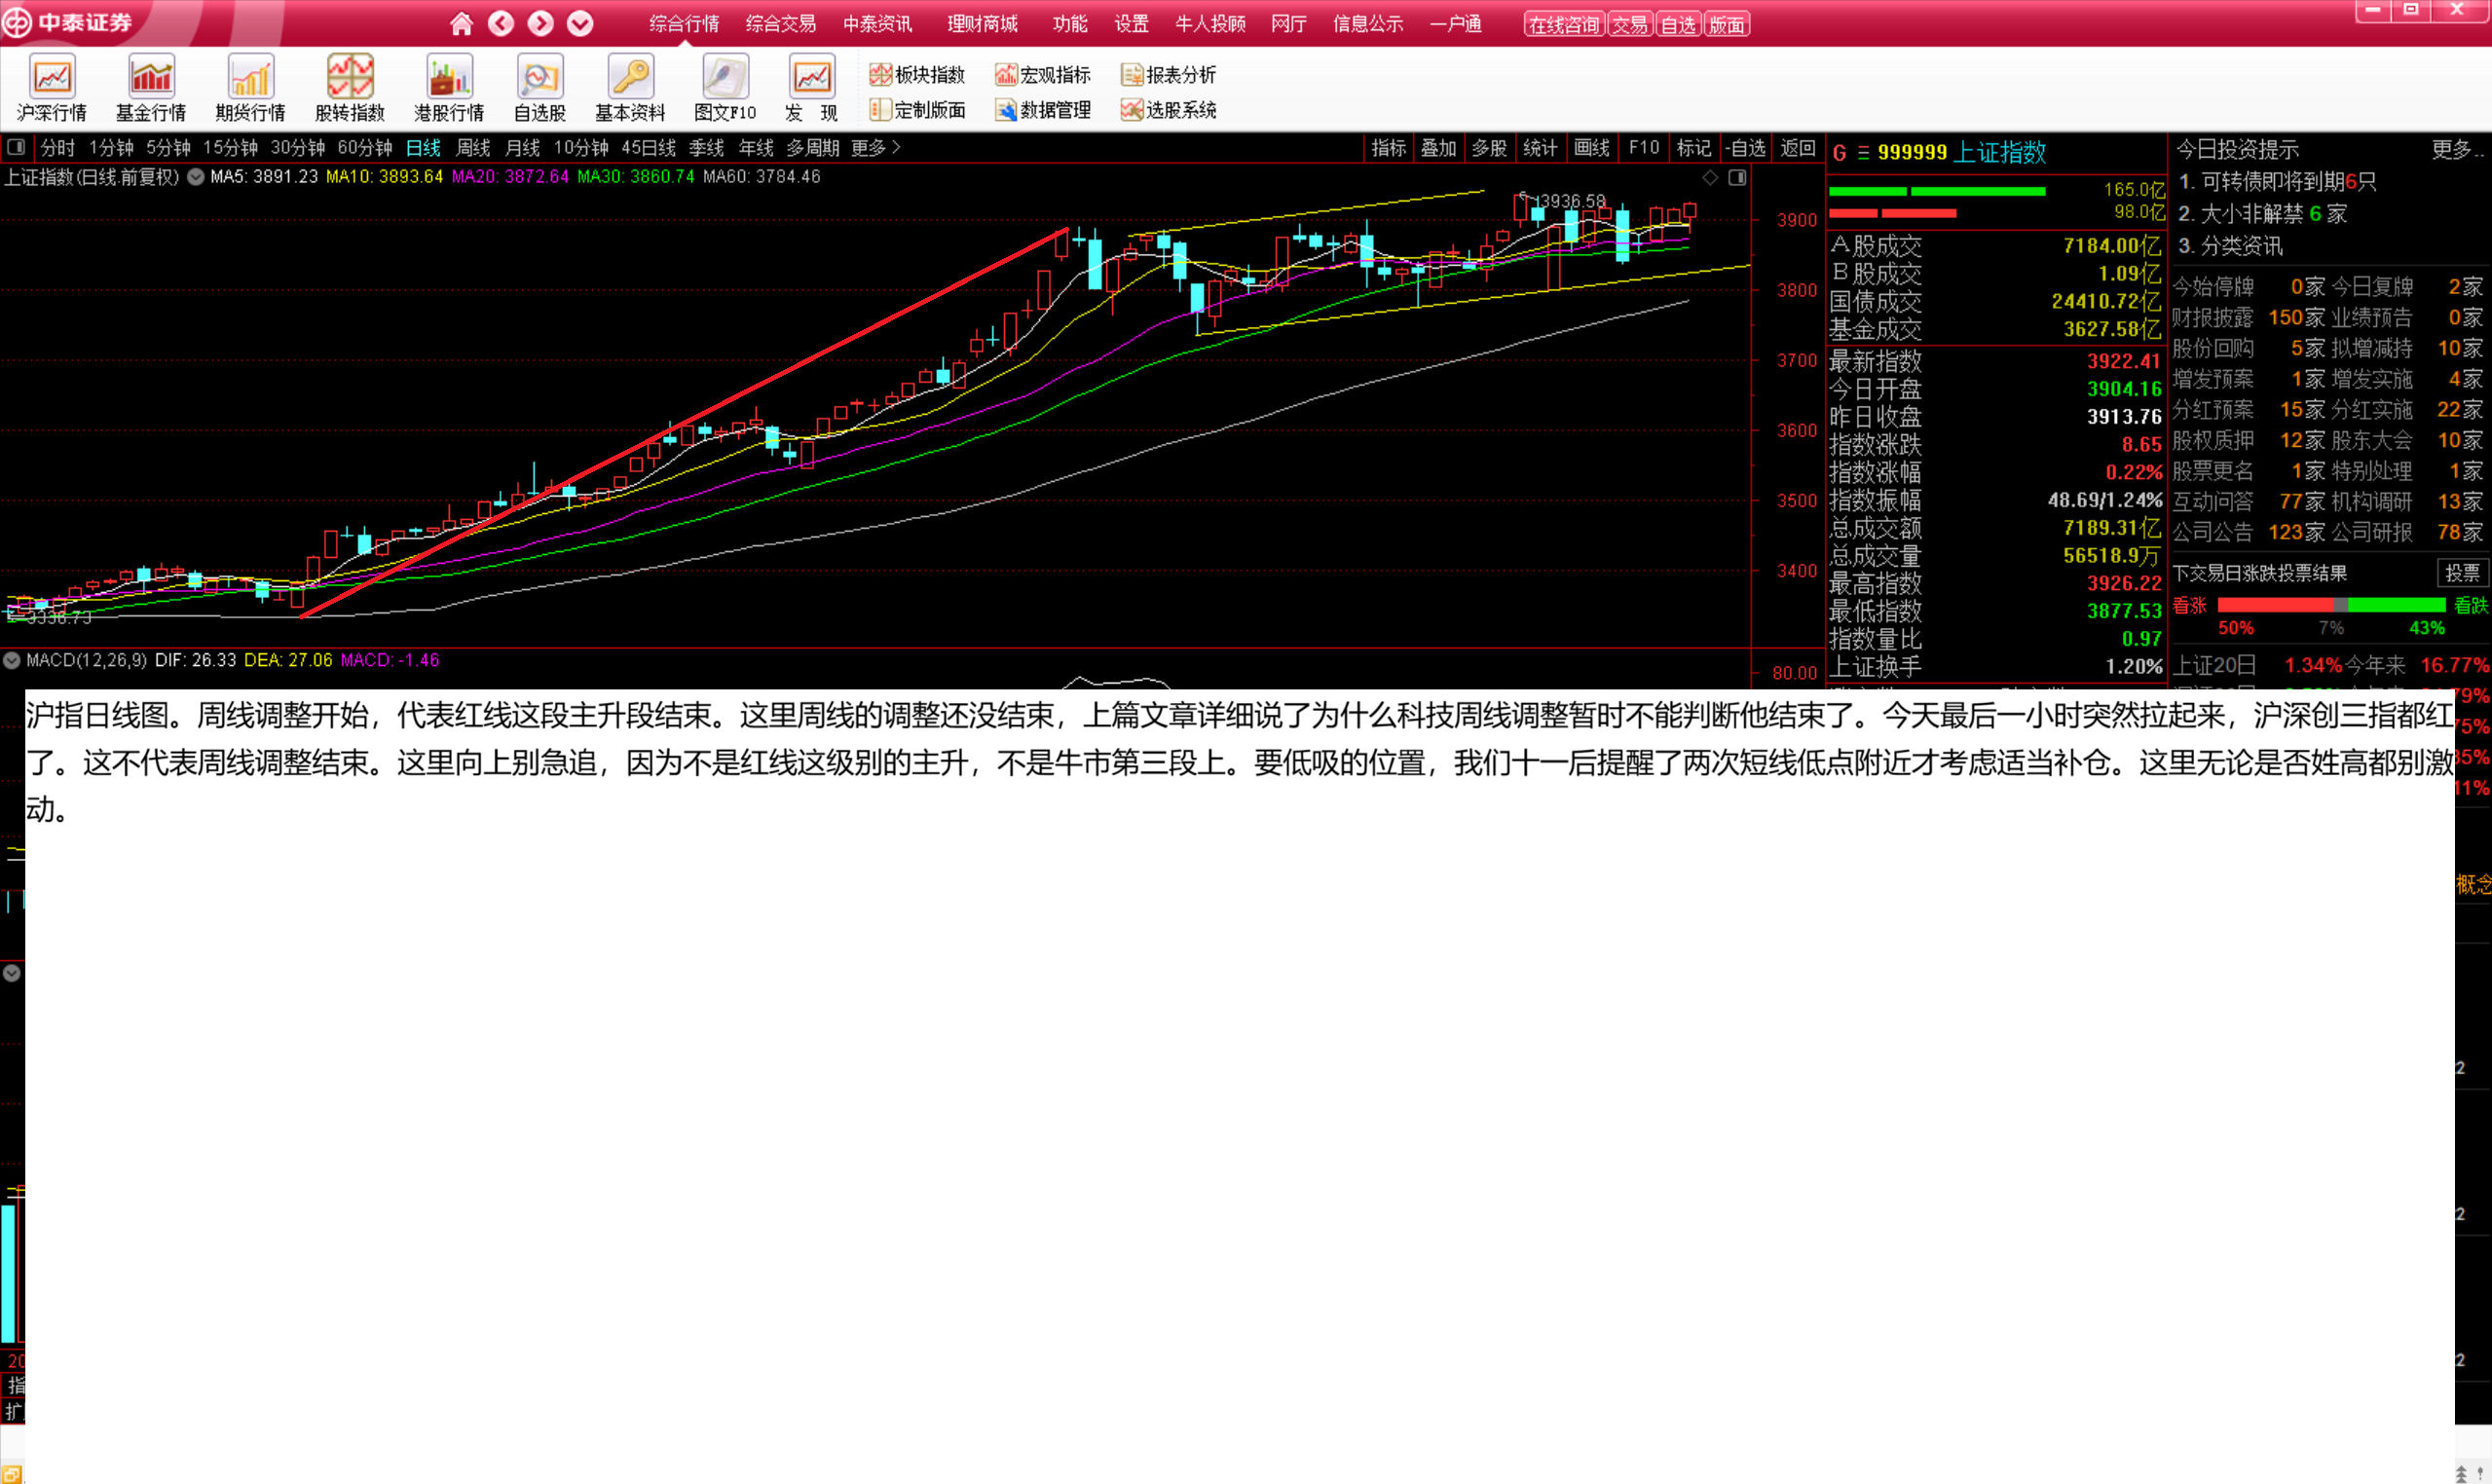
Task: Switch to 周线 weekly chart tab
Action: click(x=473, y=148)
